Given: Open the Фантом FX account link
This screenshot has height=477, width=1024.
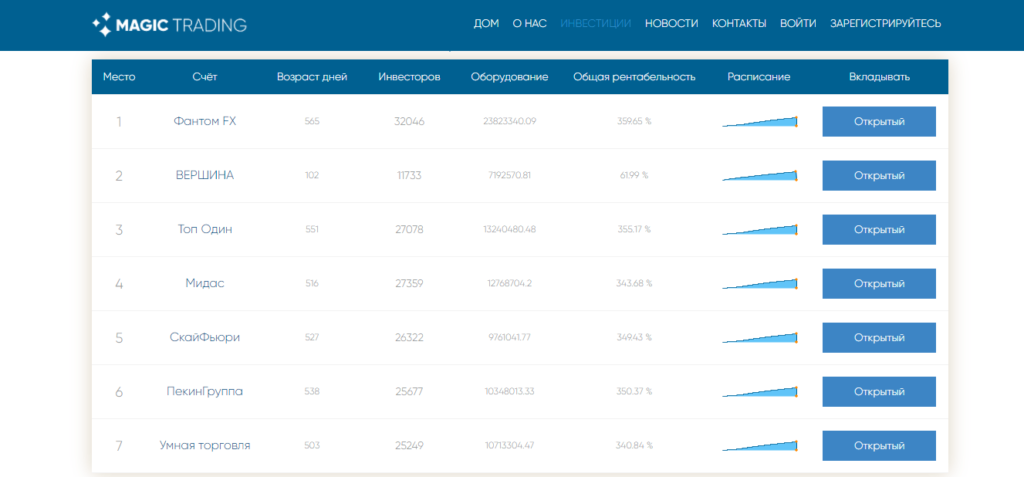Looking at the screenshot, I should point(204,121).
